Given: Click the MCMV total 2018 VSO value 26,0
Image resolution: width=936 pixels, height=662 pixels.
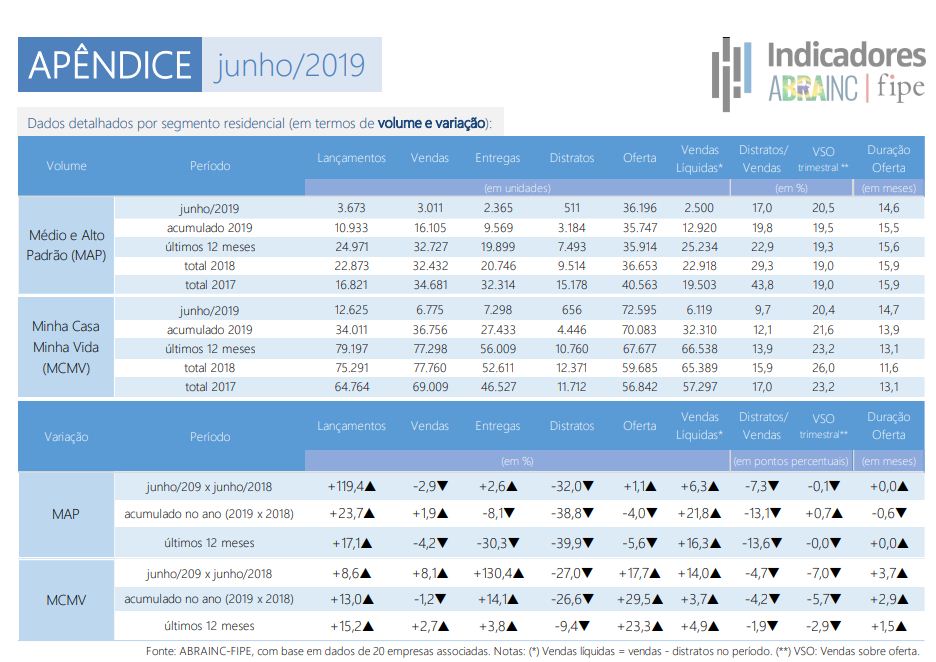Looking at the screenshot, I should tap(823, 368).
